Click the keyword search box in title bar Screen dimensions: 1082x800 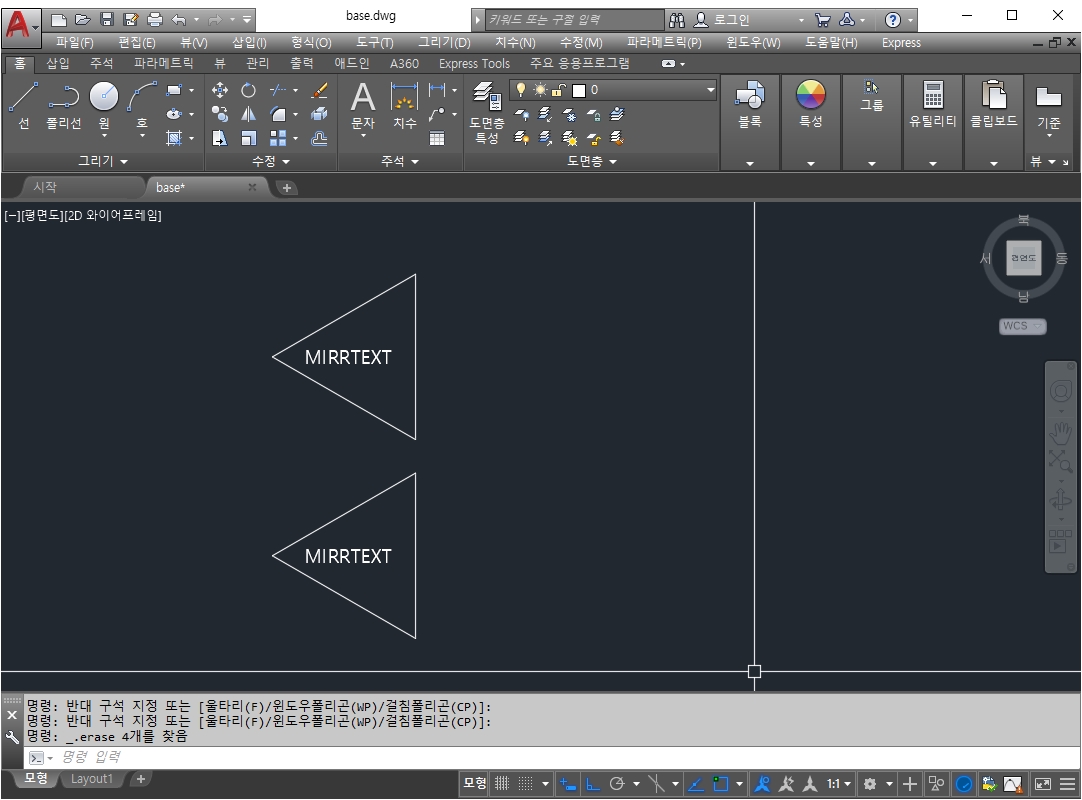(x=574, y=19)
